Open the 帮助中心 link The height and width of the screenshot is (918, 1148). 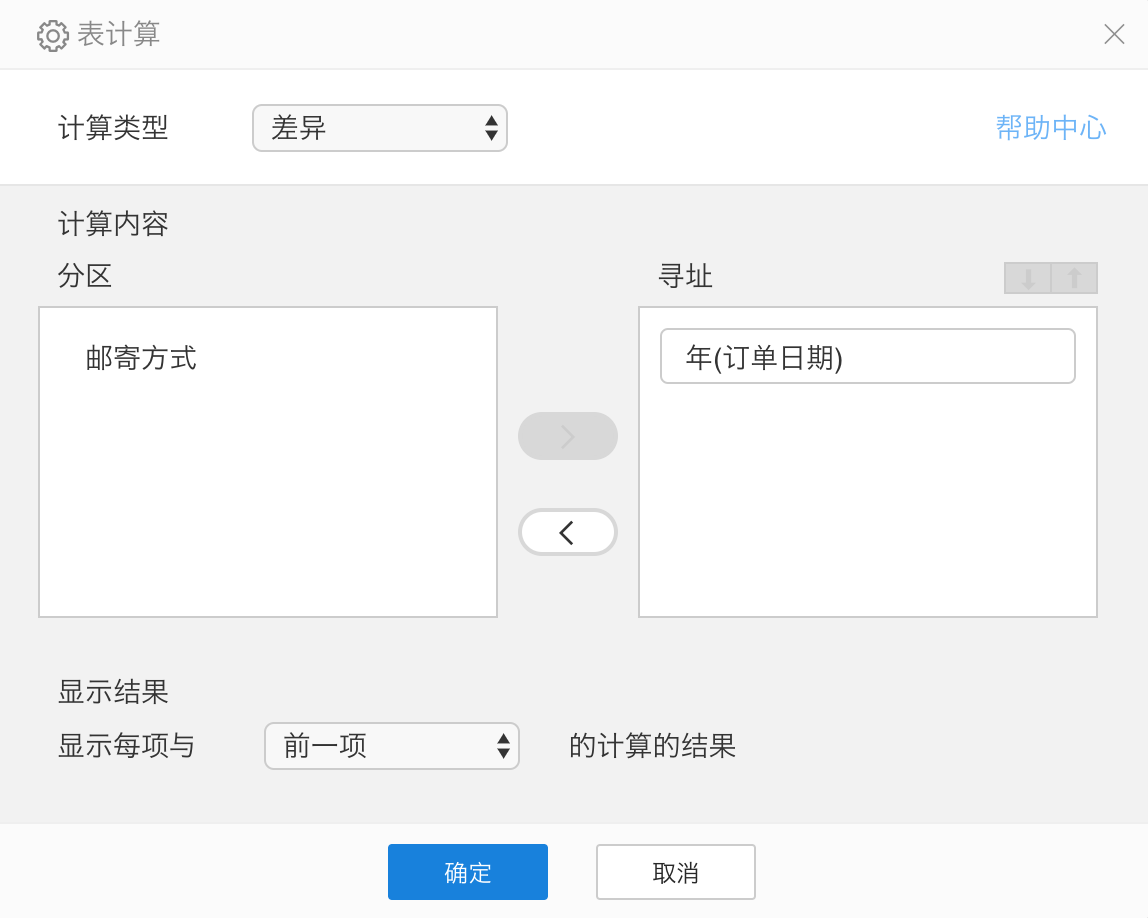pyautogui.click(x=1050, y=128)
